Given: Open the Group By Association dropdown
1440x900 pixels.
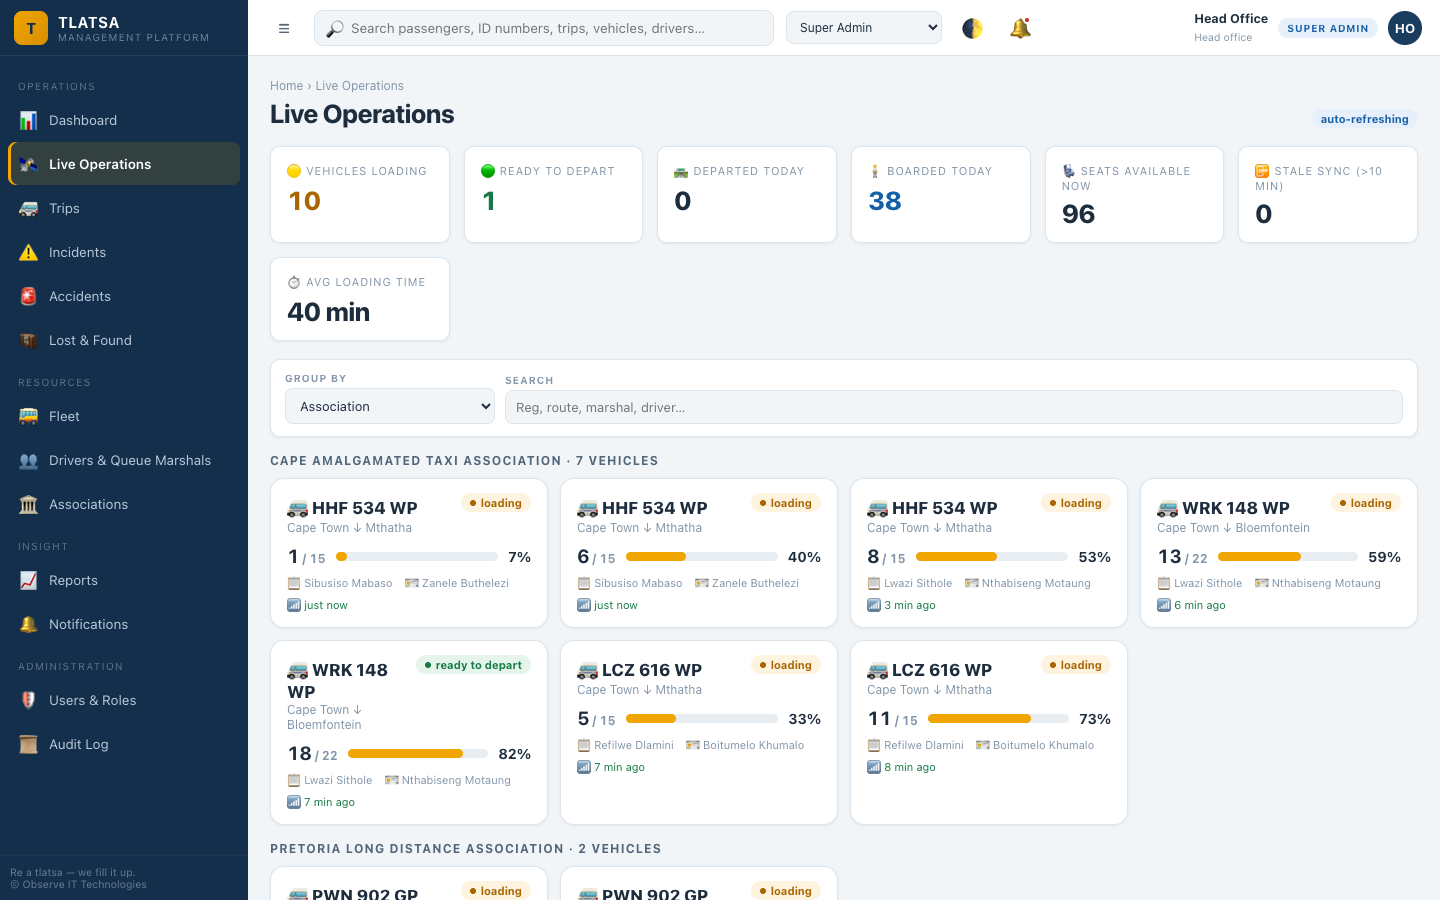Looking at the screenshot, I should 390,406.
